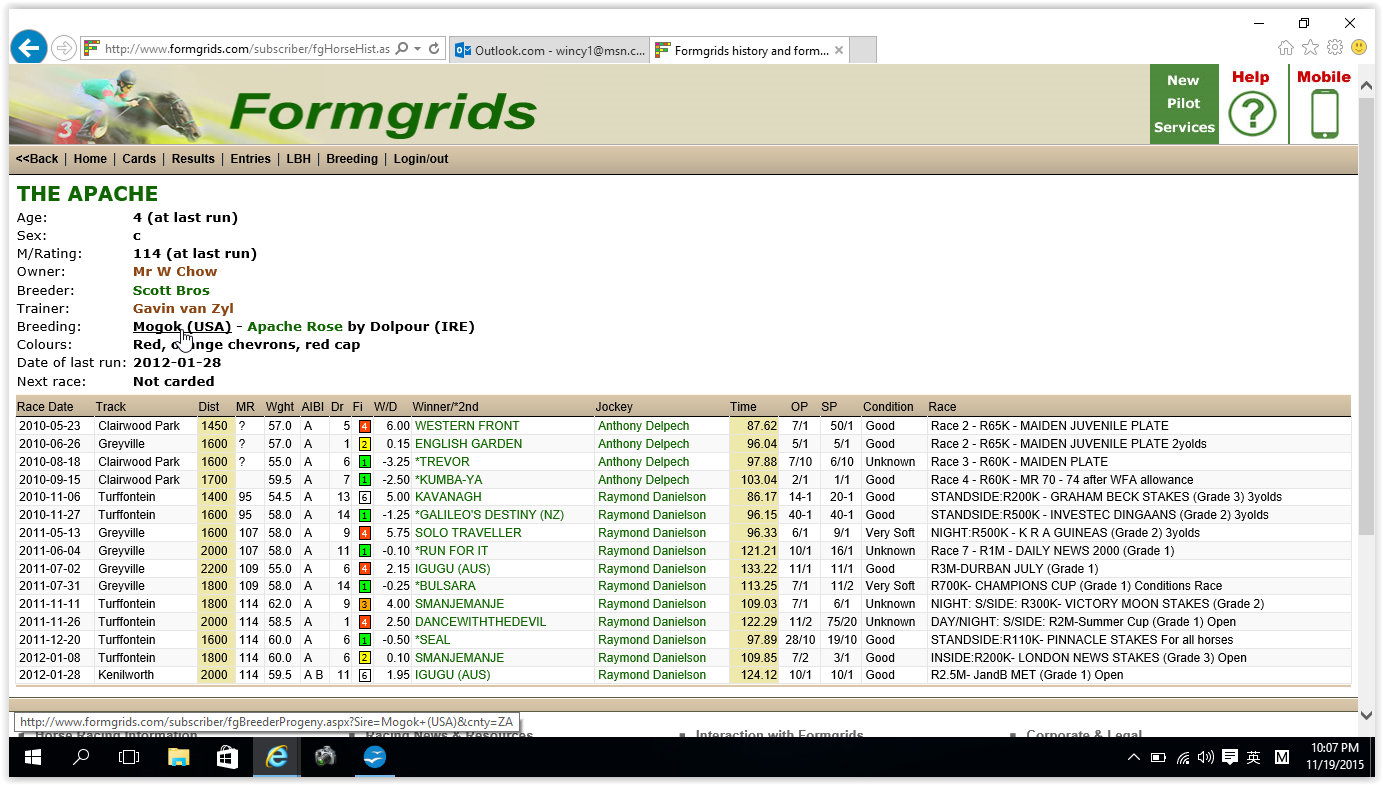Open winner link ENGLISH GARDEN
The image size is (1383, 785).
(468, 444)
